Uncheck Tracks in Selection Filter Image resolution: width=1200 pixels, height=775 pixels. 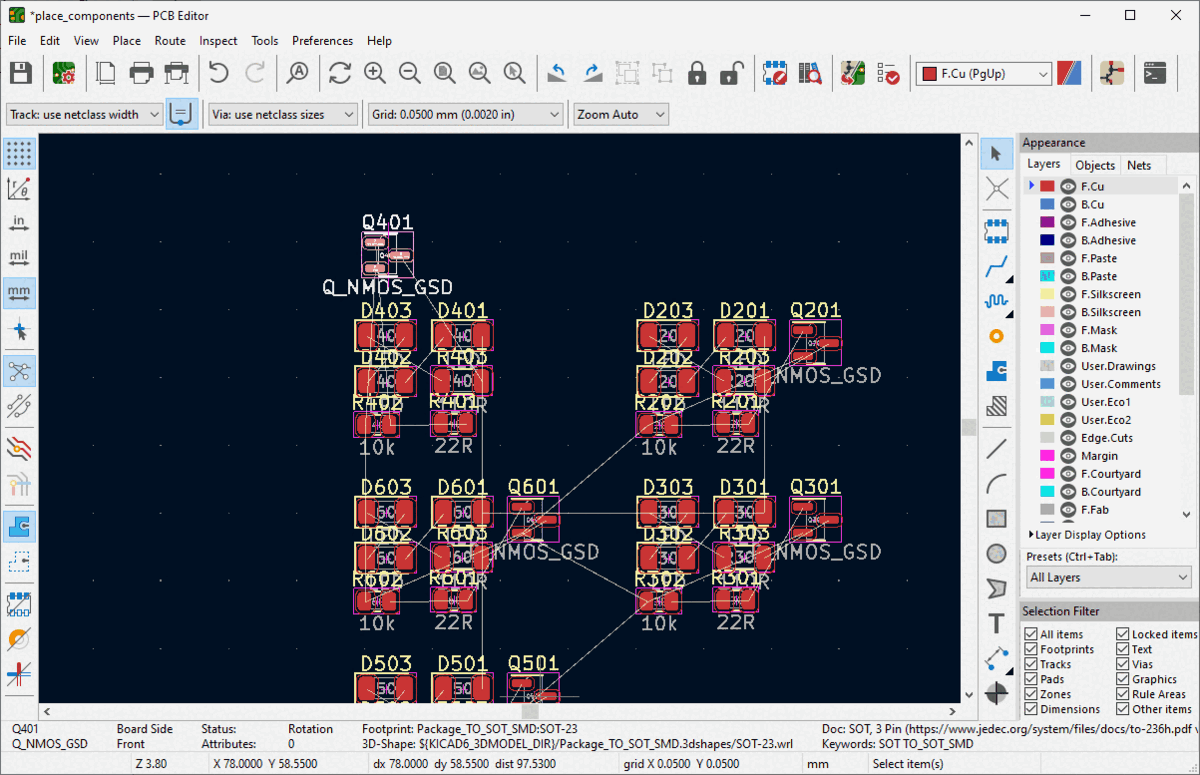click(x=1032, y=664)
